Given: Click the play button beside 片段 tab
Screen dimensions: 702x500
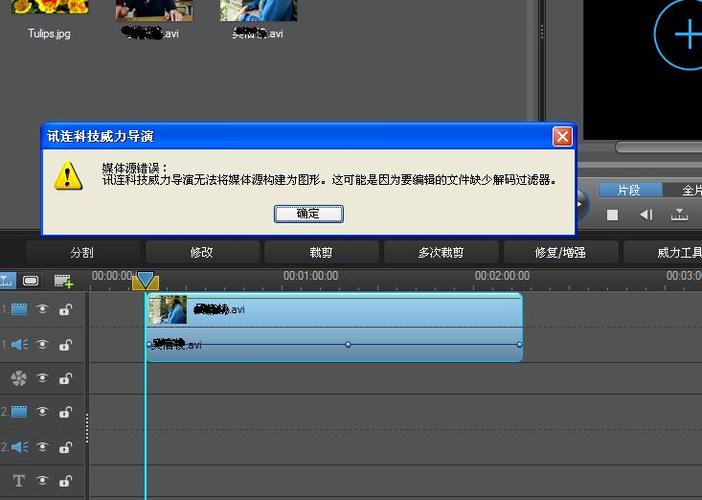Looking at the screenshot, I should point(581,204).
